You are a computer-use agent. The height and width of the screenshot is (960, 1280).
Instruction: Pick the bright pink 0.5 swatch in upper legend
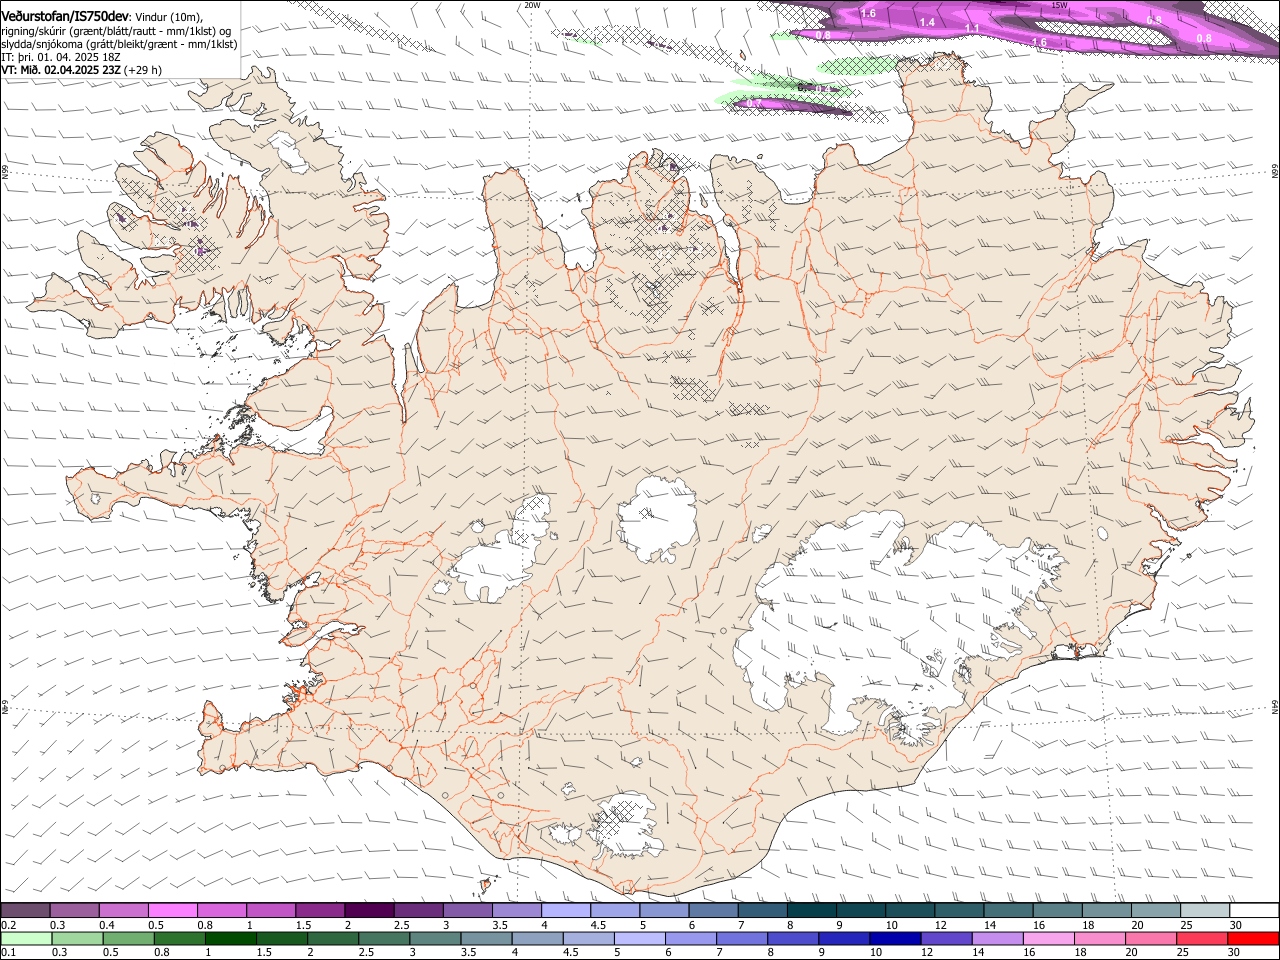click(x=173, y=910)
